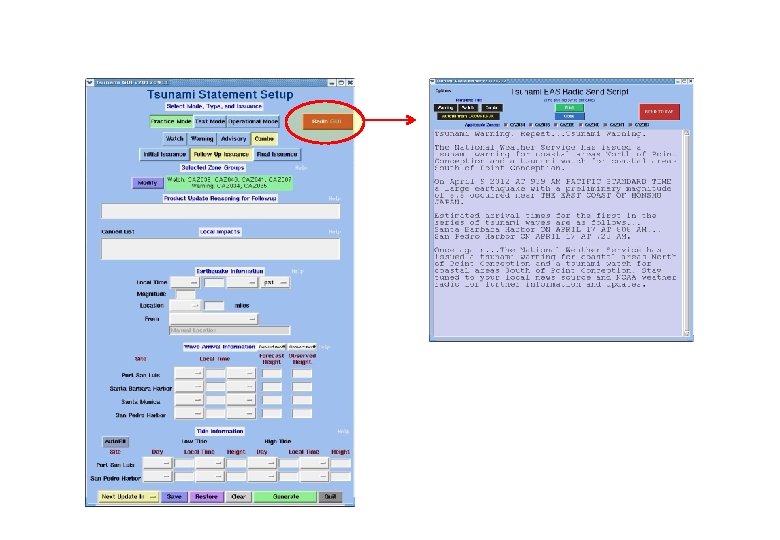Viewport: 780px width, 540px height.
Task: Select Initial Issuance
Action: 165,155
